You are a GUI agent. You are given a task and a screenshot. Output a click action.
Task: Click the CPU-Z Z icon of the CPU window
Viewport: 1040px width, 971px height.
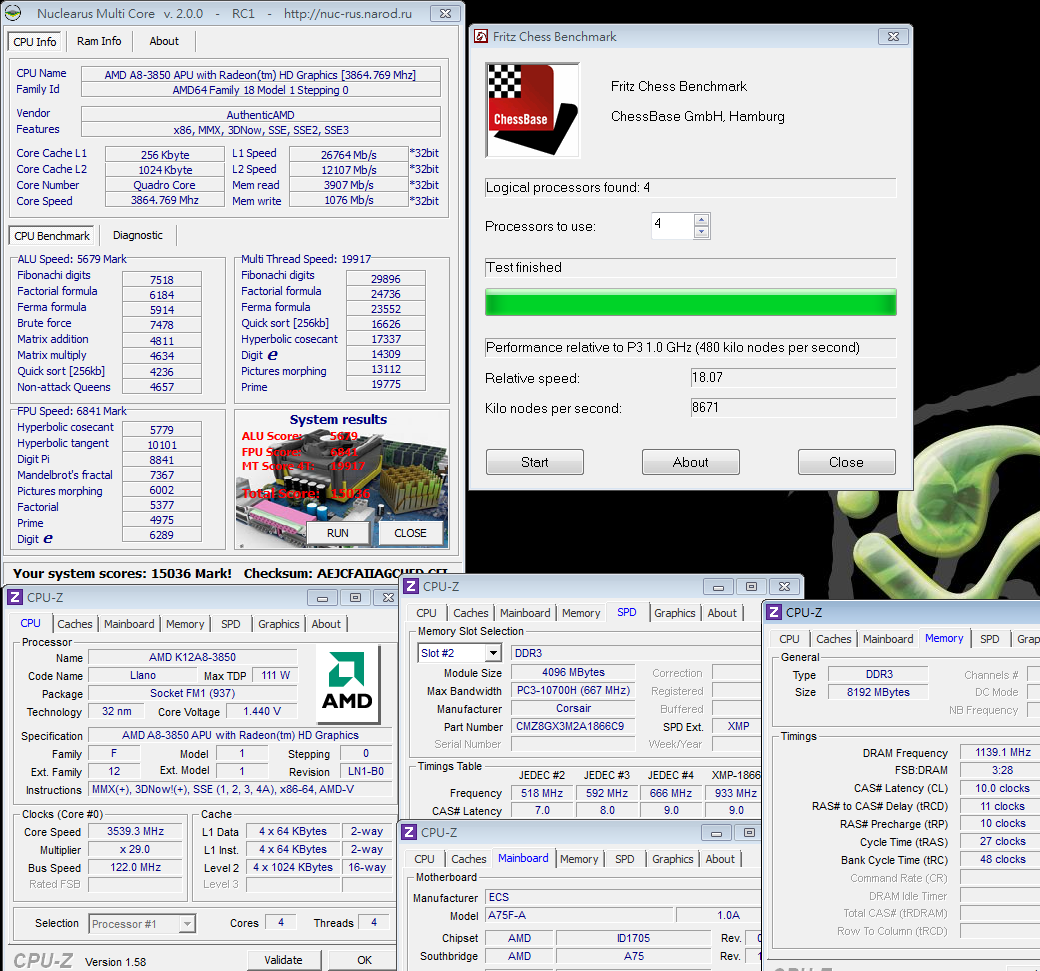15,597
